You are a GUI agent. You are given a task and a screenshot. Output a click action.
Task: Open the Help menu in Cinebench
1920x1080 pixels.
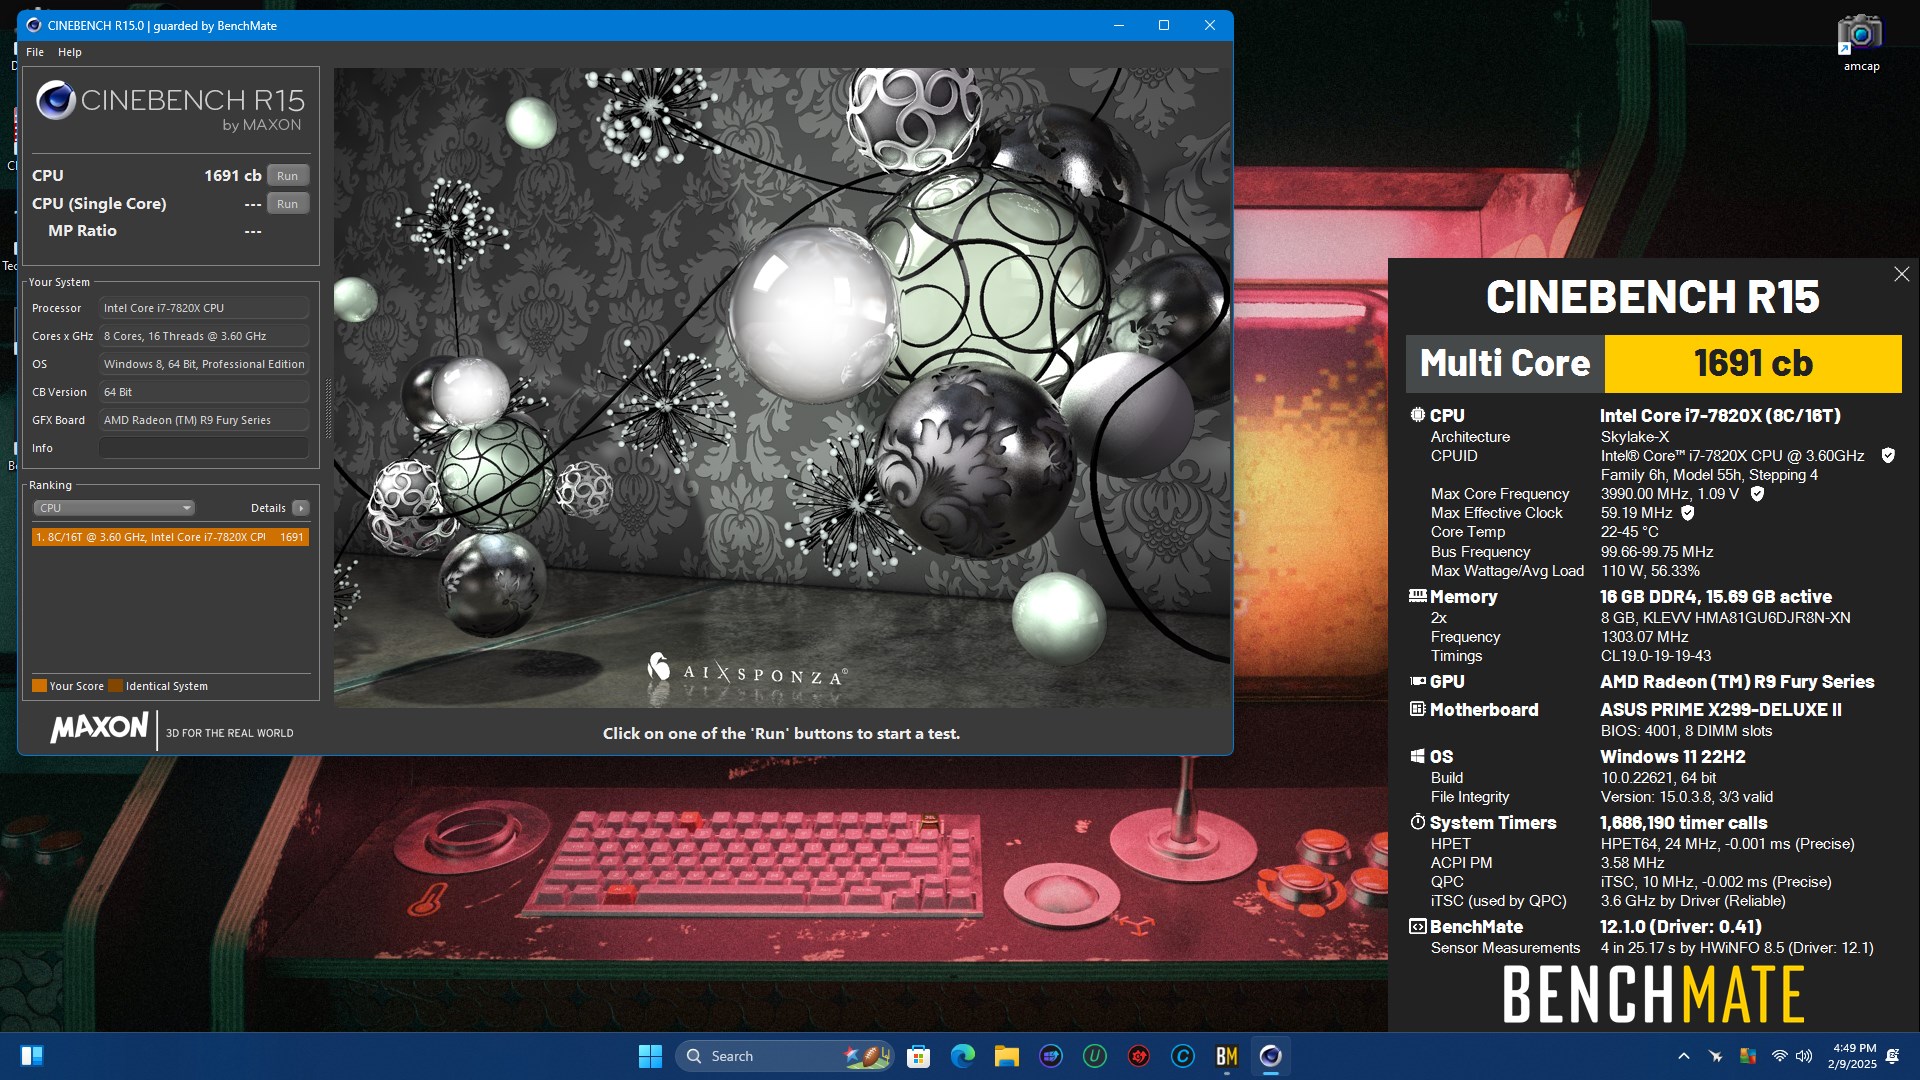coord(70,52)
